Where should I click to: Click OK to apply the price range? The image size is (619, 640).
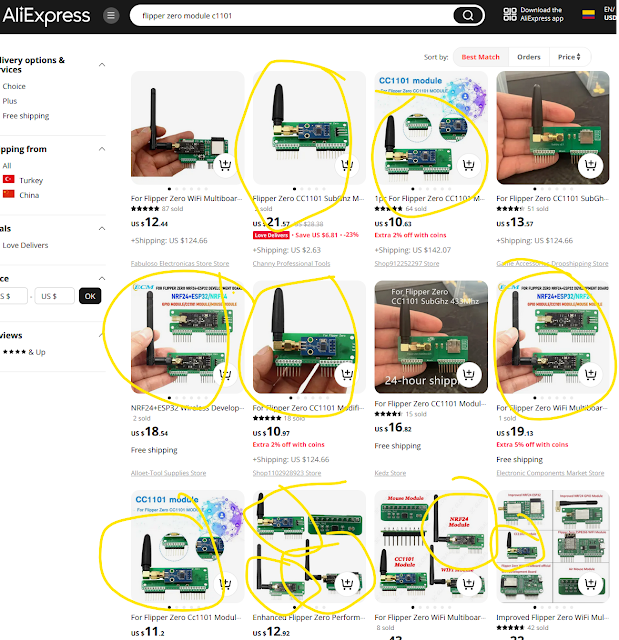[x=90, y=296]
